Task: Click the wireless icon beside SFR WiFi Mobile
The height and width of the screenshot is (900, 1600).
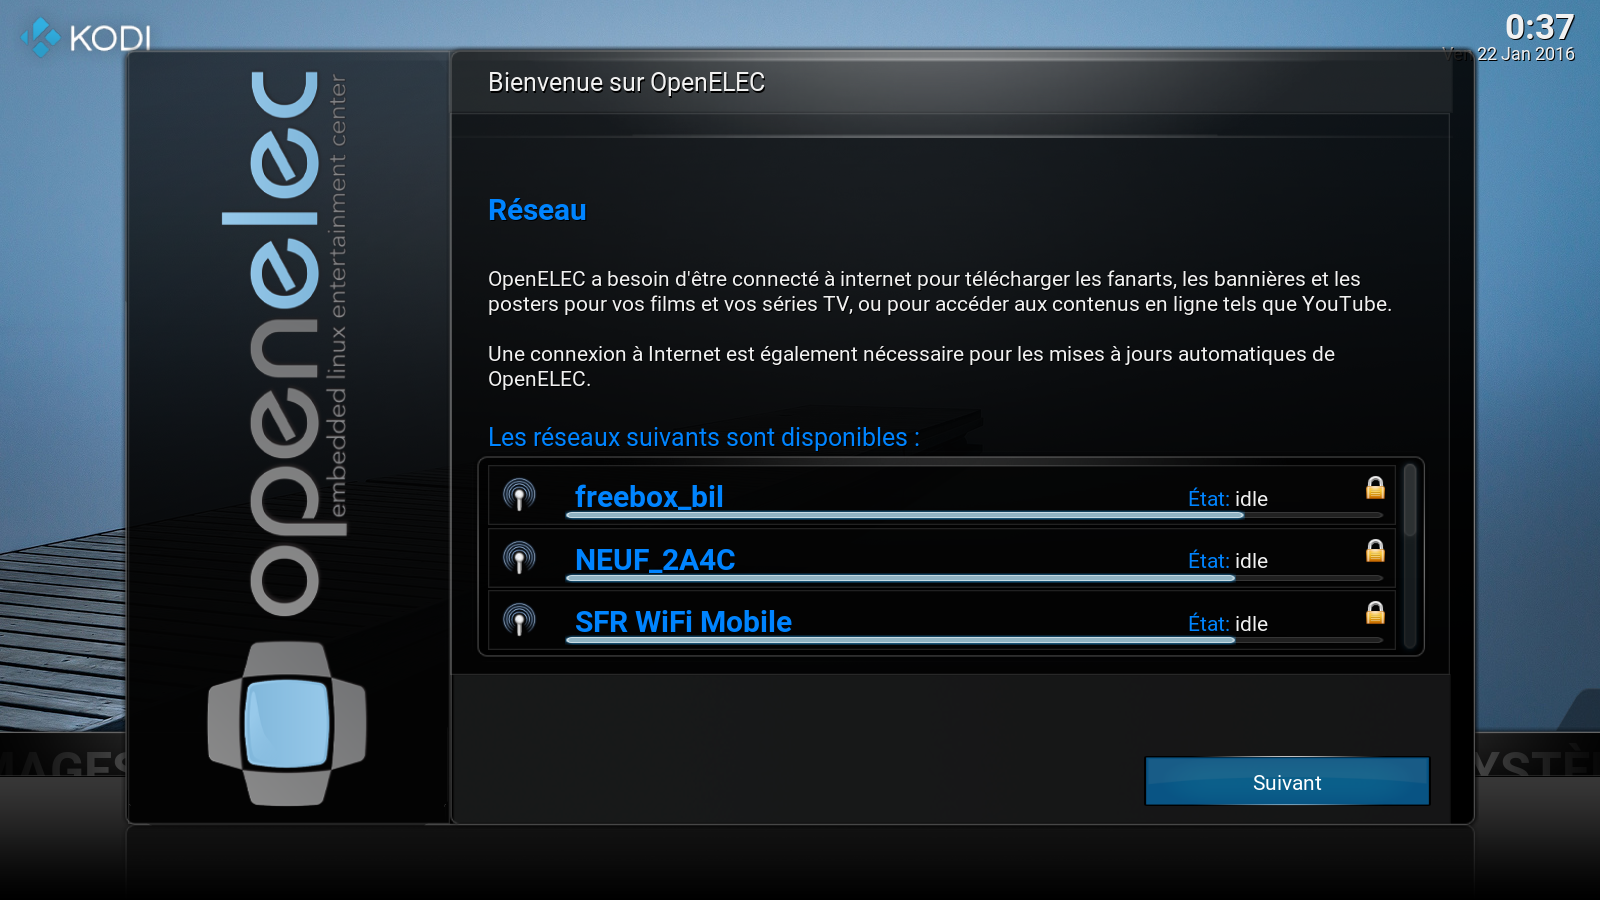Action: pyautogui.click(x=519, y=620)
